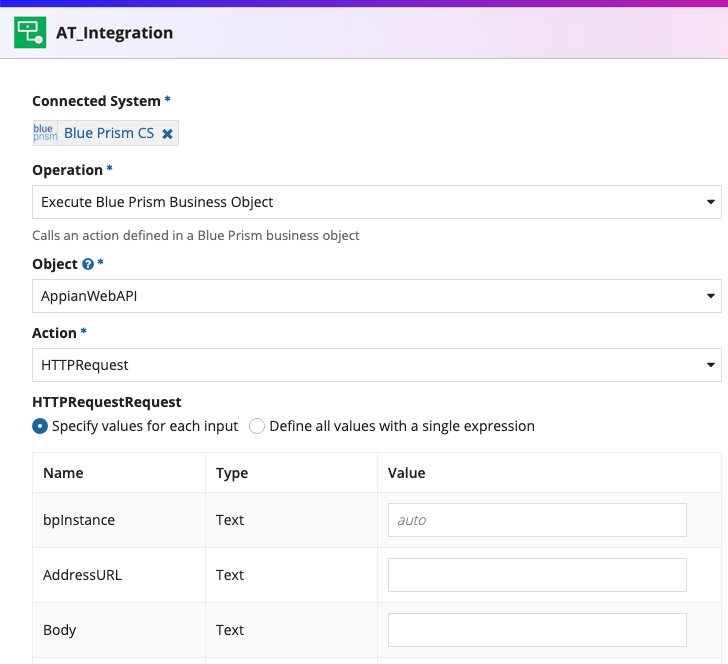Viewport: 728px width, 664px height.
Task: Click the Text type cell for AddressURL
Action: [291, 575]
